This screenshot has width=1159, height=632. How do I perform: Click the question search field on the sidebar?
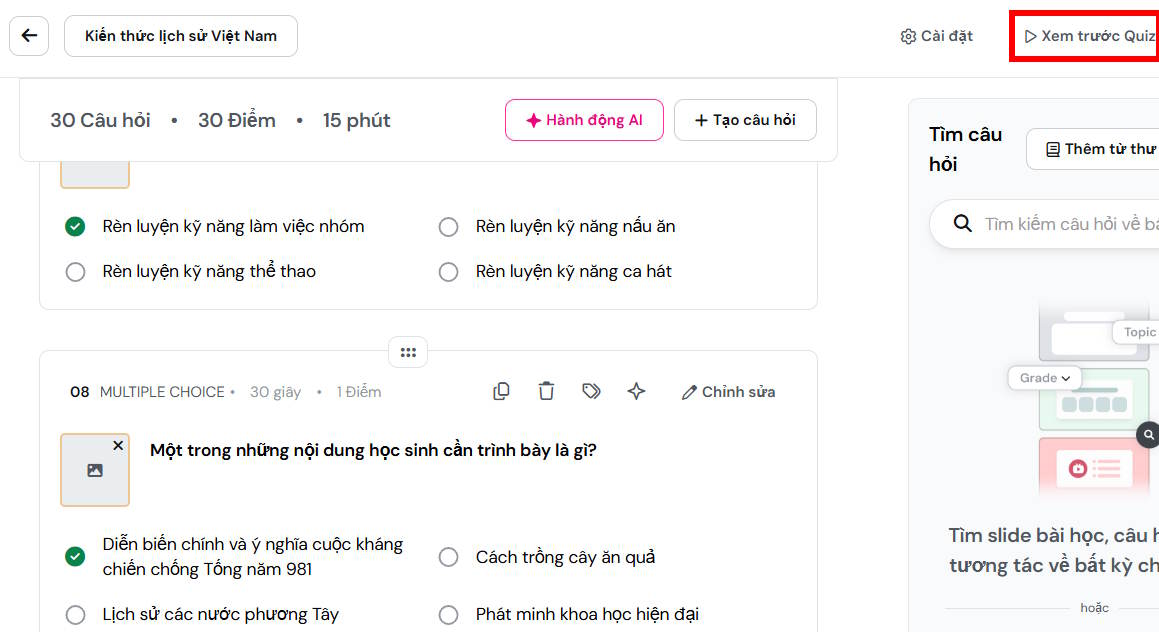[x=1060, y=224]
